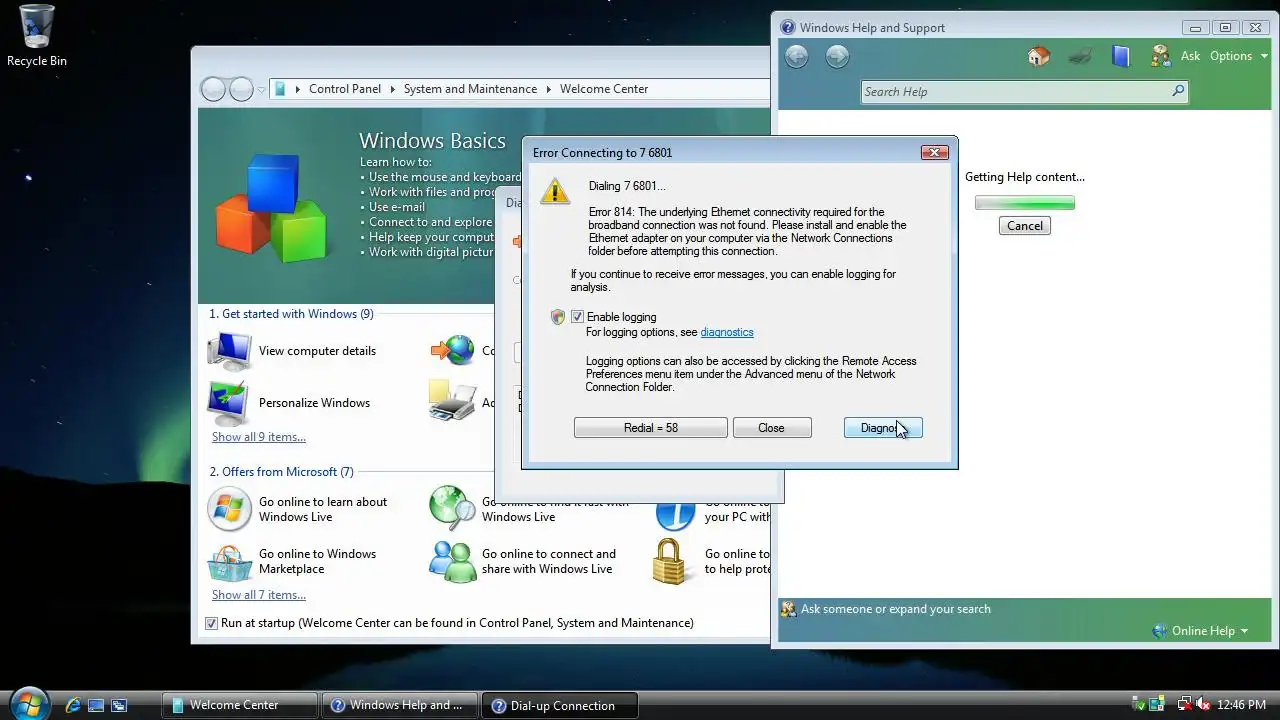1280x720 pixels.
Task: Click Ask in Help toolbar
Action: pos(1190,56)
